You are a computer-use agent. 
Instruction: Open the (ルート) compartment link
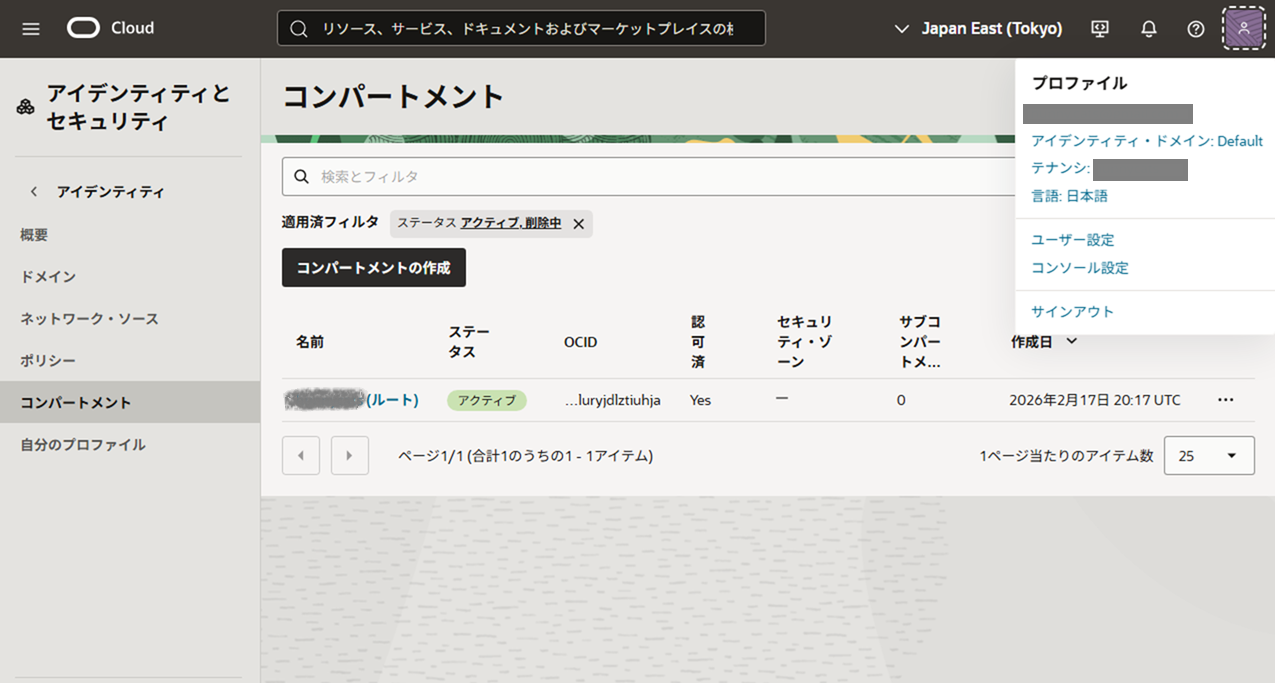pyautogui.click(x=391, y=400)
